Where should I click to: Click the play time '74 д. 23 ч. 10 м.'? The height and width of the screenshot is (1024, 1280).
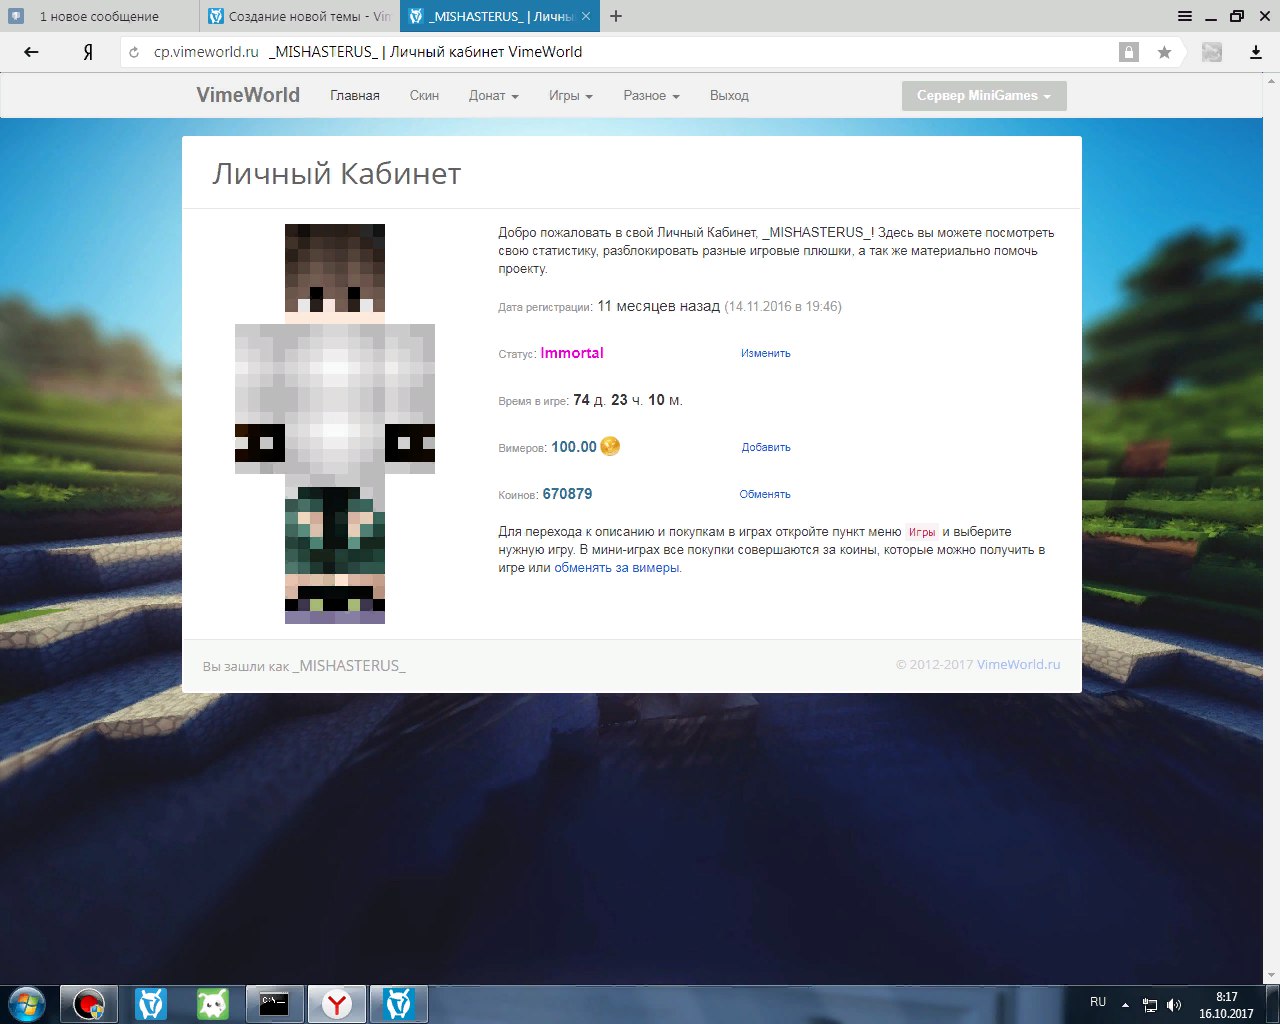click(628, 400)
